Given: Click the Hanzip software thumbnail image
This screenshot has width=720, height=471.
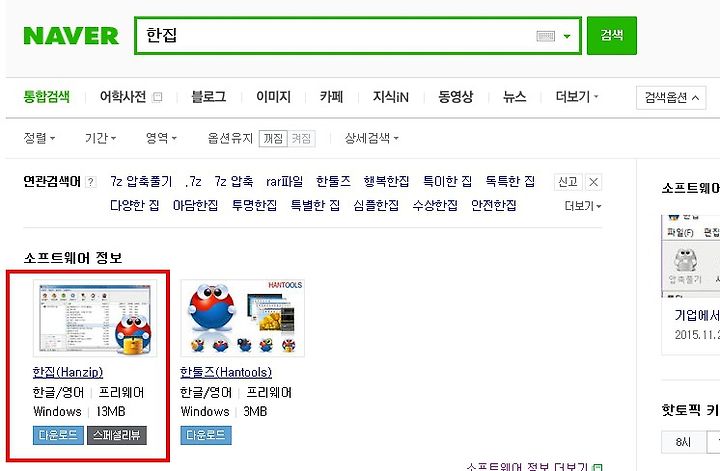Looking at the screenshot, I should tap(95, 318).
